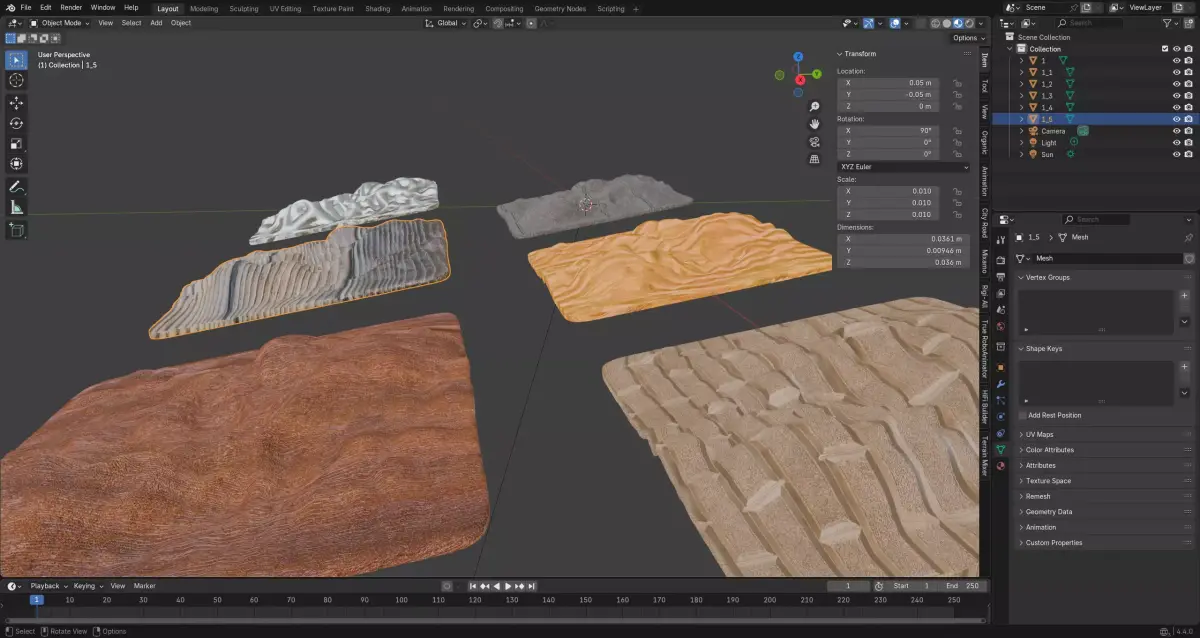Pick the Add Cube tool

16,230
